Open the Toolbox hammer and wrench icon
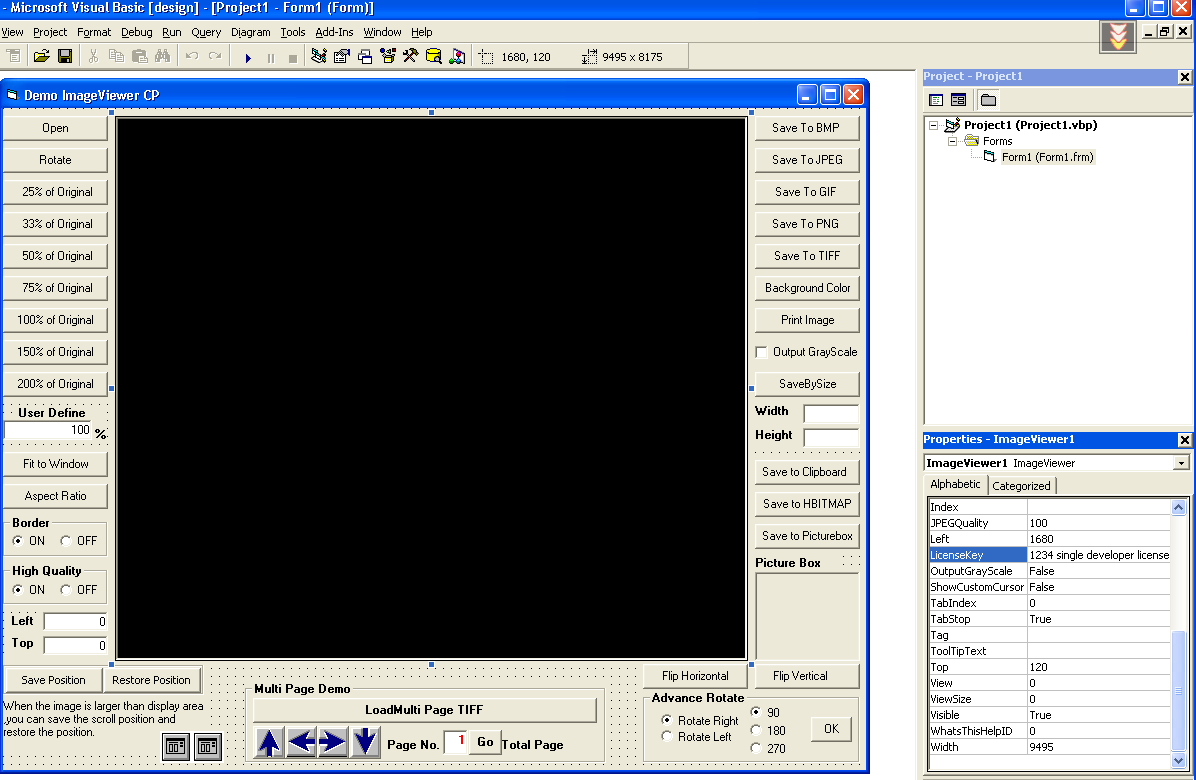1196x780 pixels. pos(410,57)
